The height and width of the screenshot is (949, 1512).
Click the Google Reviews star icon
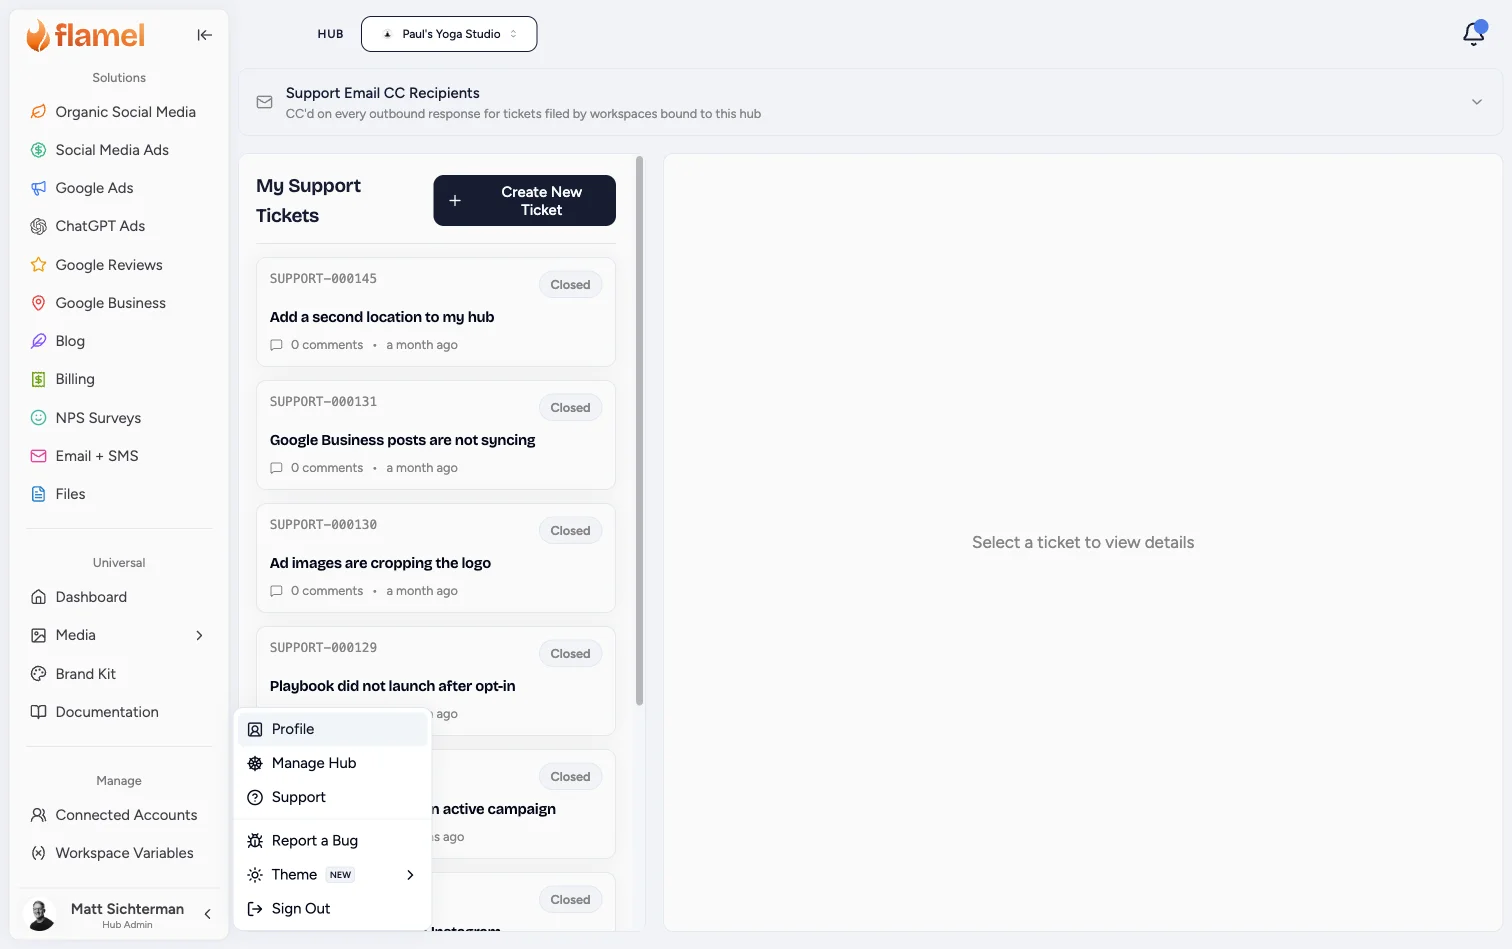pos(38,265)
